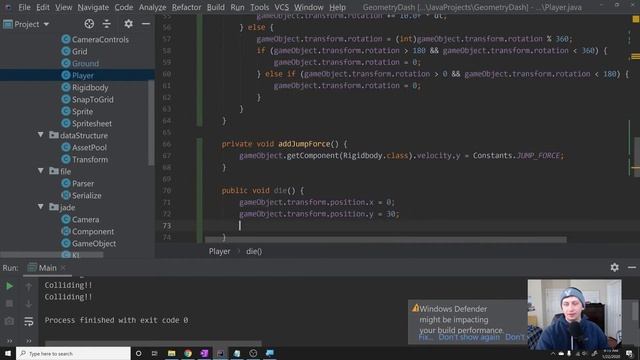Screen dimensions: 640x360
Task: Open the Ground class file
Action: point(85,63)
